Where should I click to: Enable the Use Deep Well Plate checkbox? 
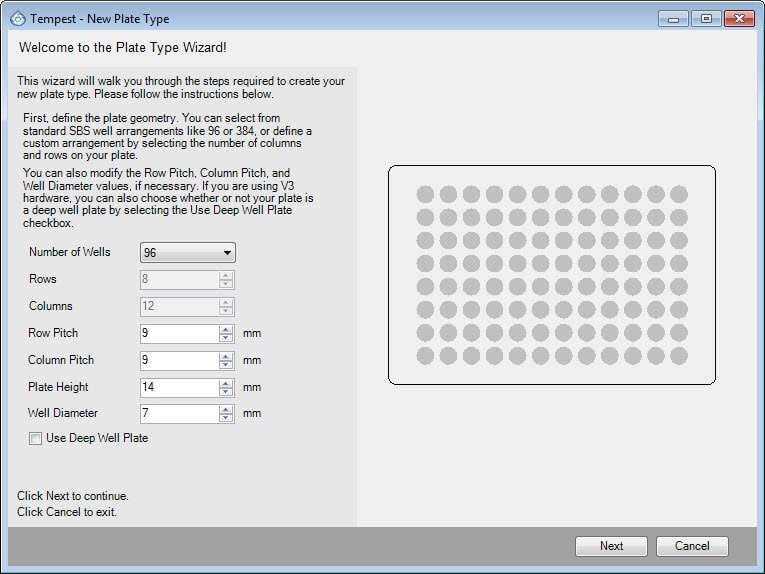coord(36,438)
